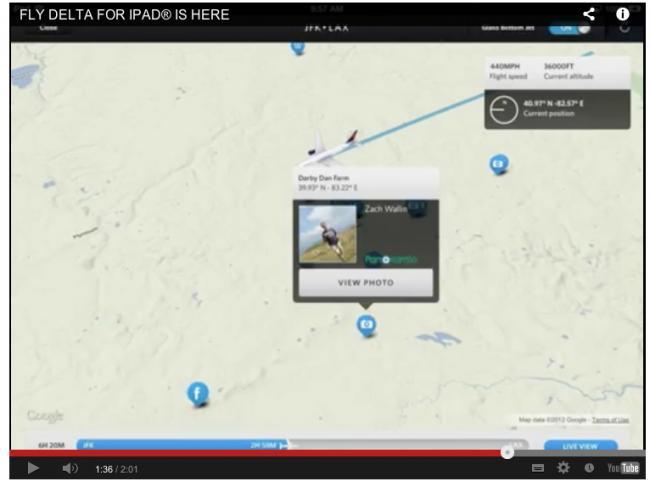Open video on YouTube via logo
Screen dimensions: 650x487
click(623, 468)
